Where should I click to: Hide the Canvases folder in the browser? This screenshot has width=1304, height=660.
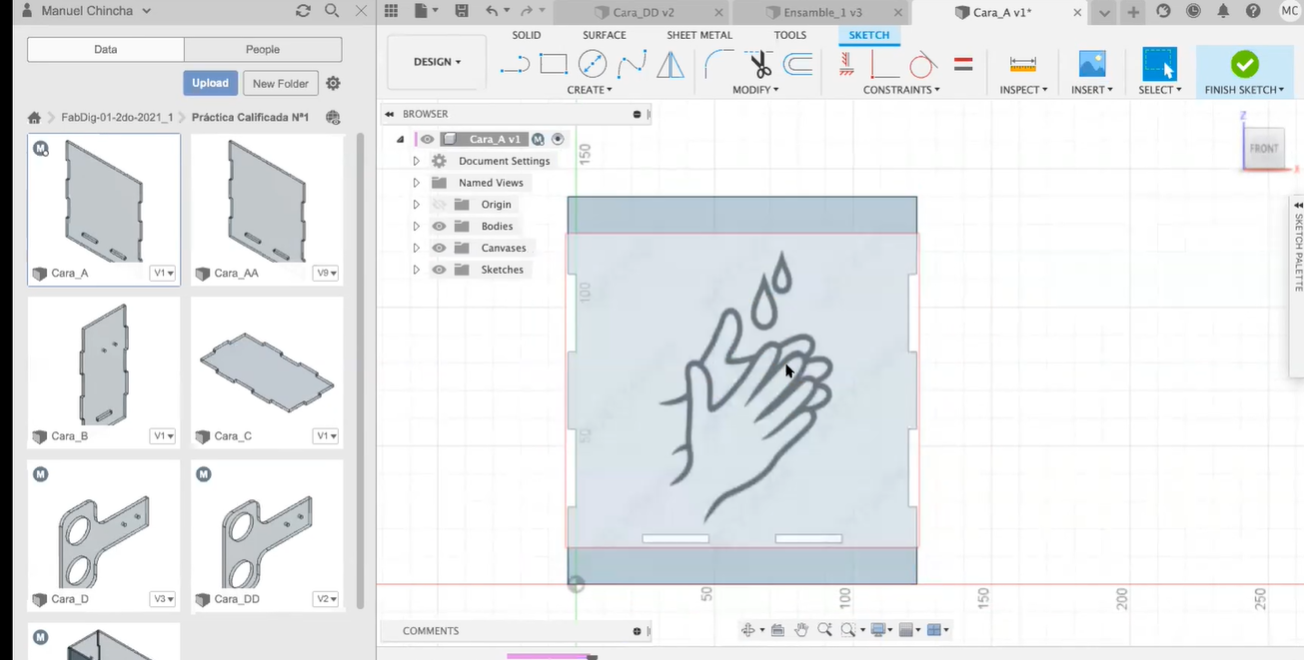pyautogui.click(x=439, y=247)
